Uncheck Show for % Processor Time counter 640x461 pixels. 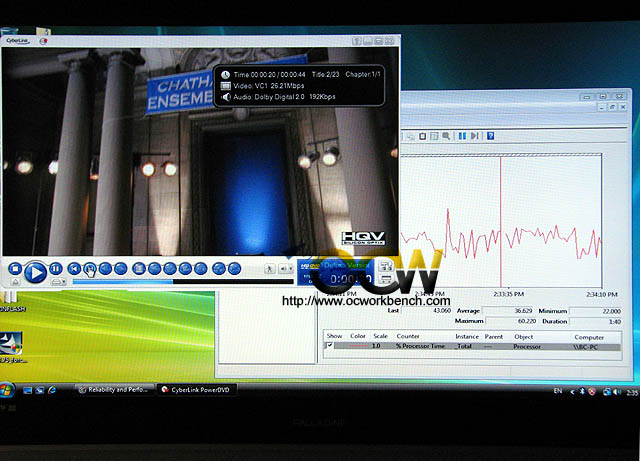330,345
